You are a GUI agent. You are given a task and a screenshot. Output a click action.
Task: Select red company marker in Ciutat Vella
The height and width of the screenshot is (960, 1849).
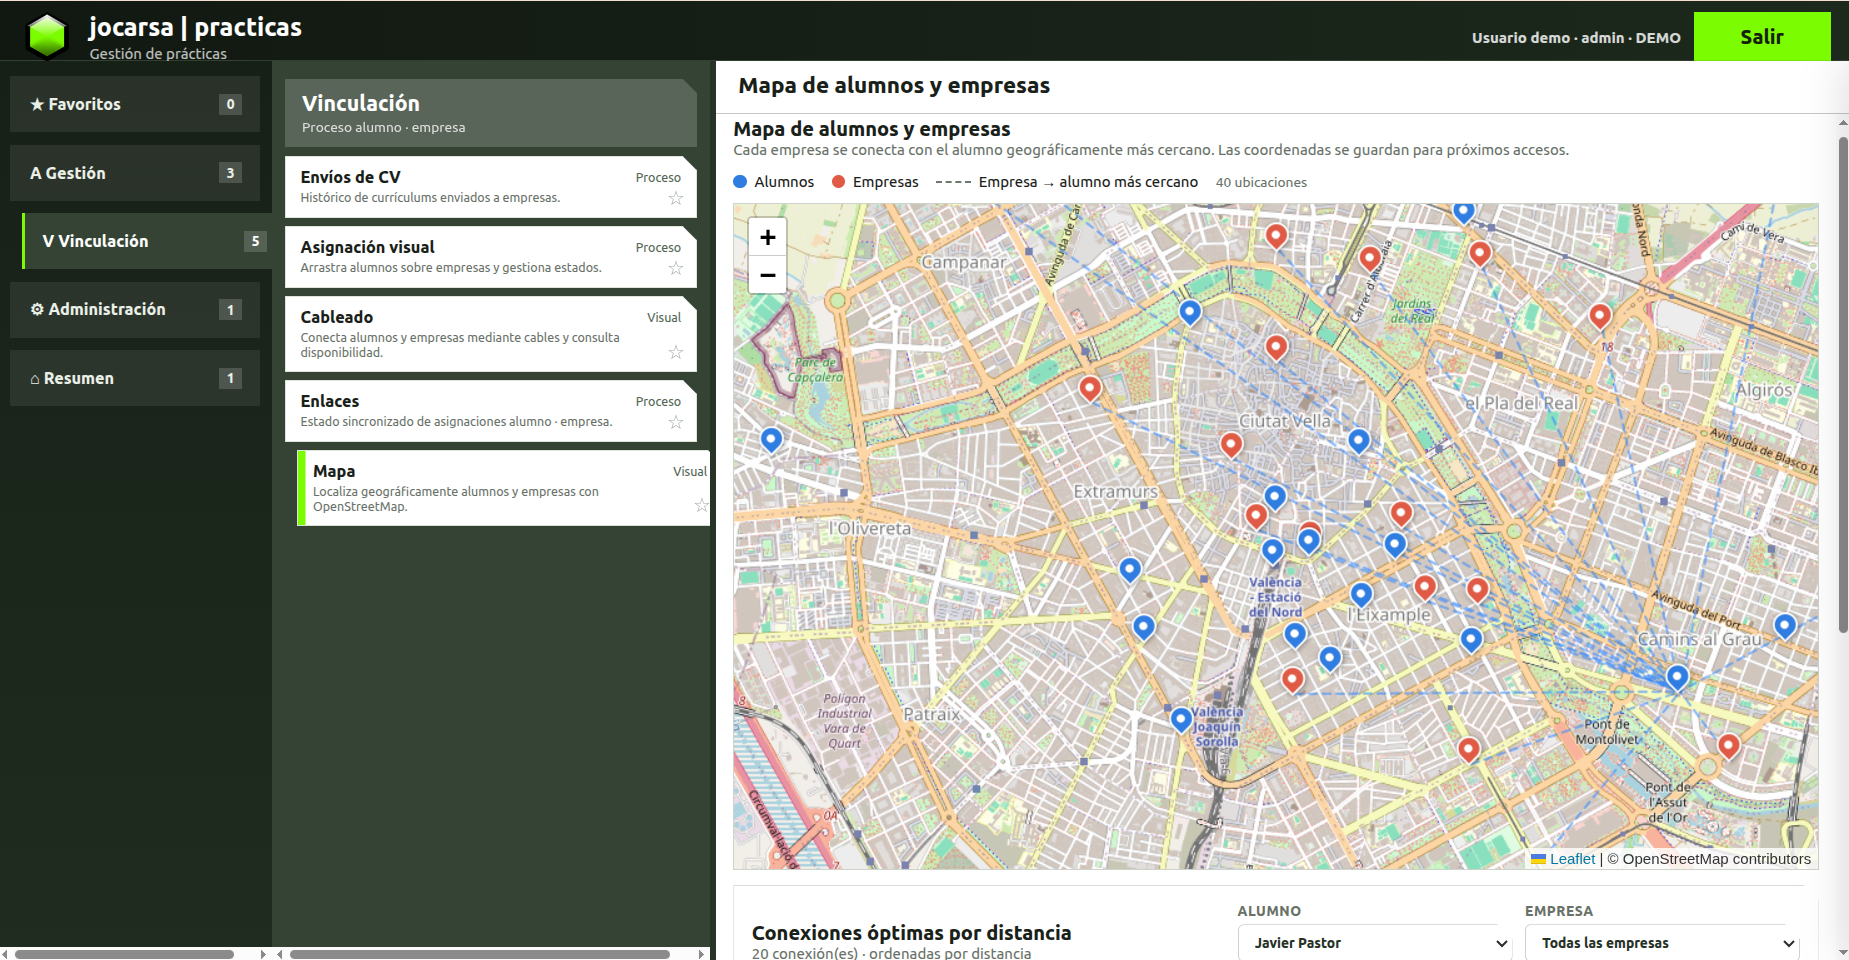[1231, 444]
